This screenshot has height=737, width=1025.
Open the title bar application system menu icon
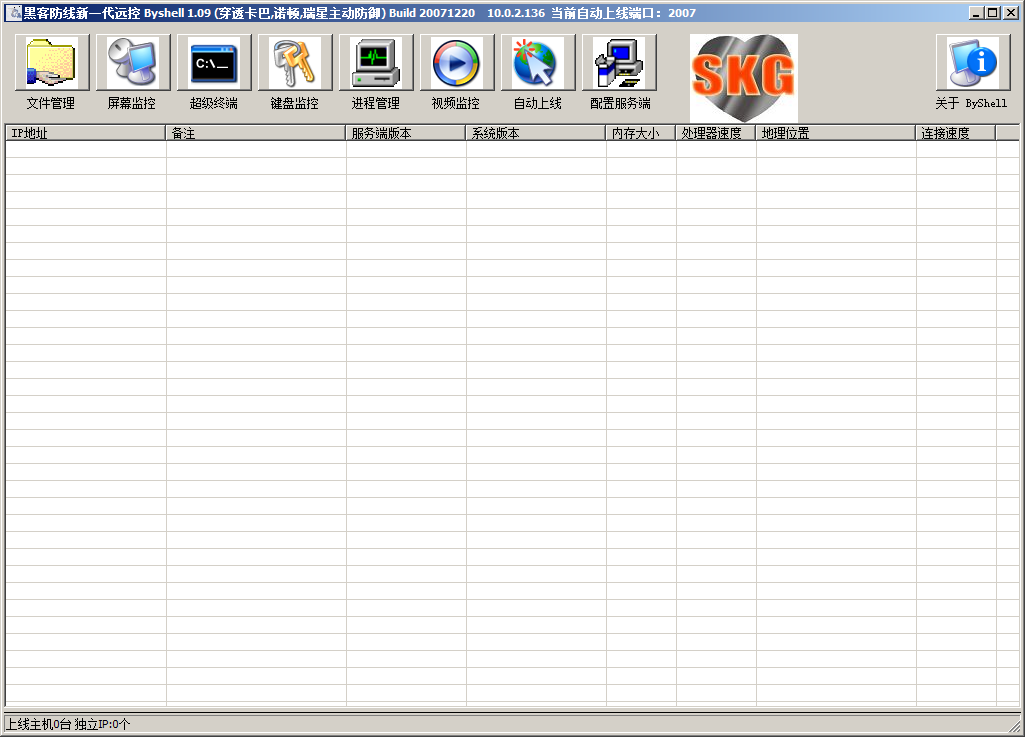click(14, 13)
